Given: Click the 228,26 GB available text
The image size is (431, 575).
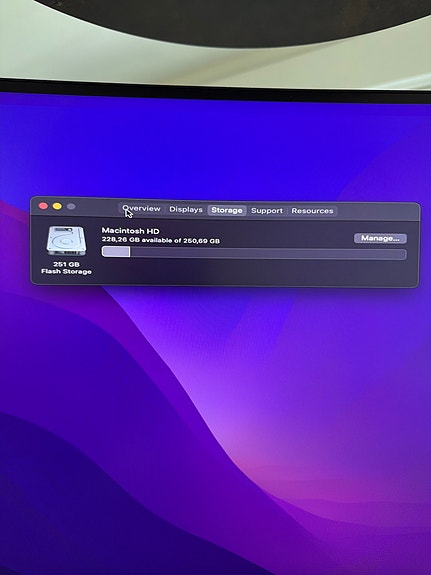Looking at the screenshot, I should point(134,239).
